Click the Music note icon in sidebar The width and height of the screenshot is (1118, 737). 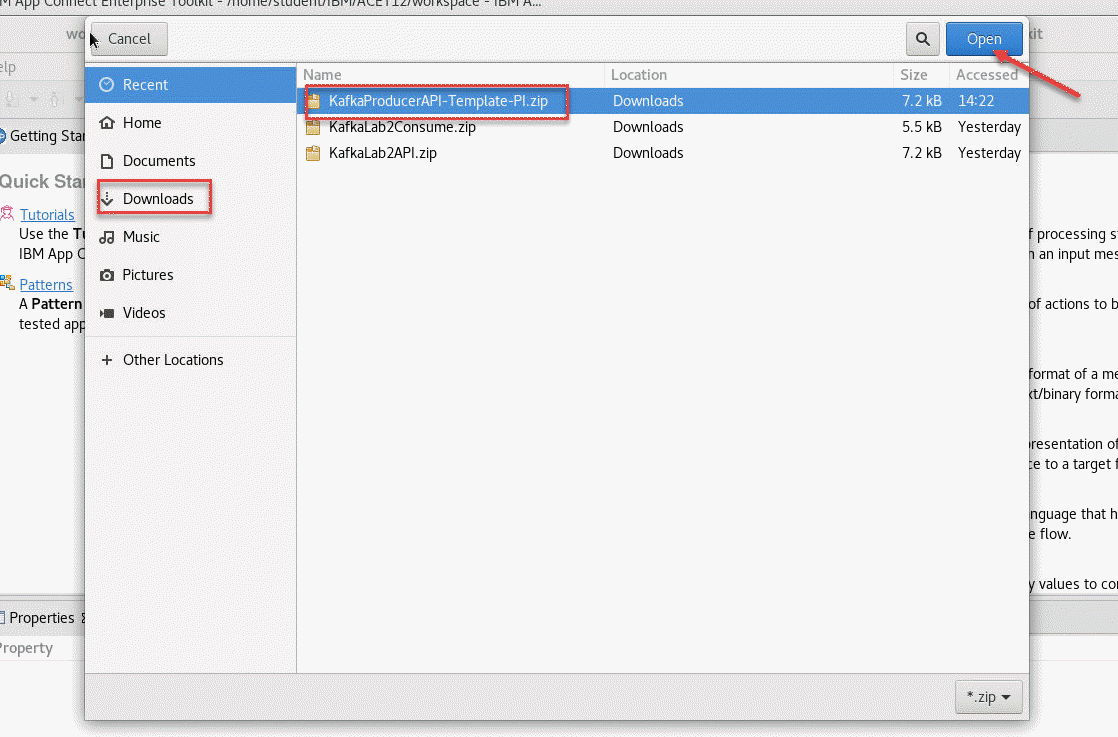pyautogui.click(x=107, y=237)
